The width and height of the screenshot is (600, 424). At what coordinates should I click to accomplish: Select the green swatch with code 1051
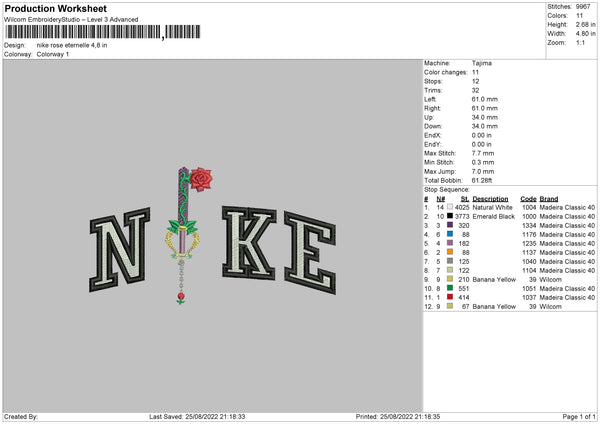(x=450, y=288)
